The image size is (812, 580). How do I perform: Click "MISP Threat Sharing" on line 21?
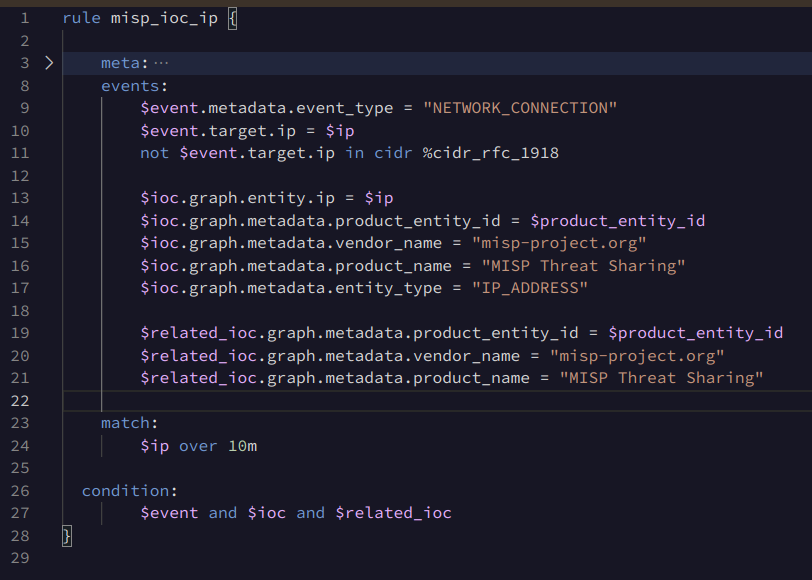661,378
